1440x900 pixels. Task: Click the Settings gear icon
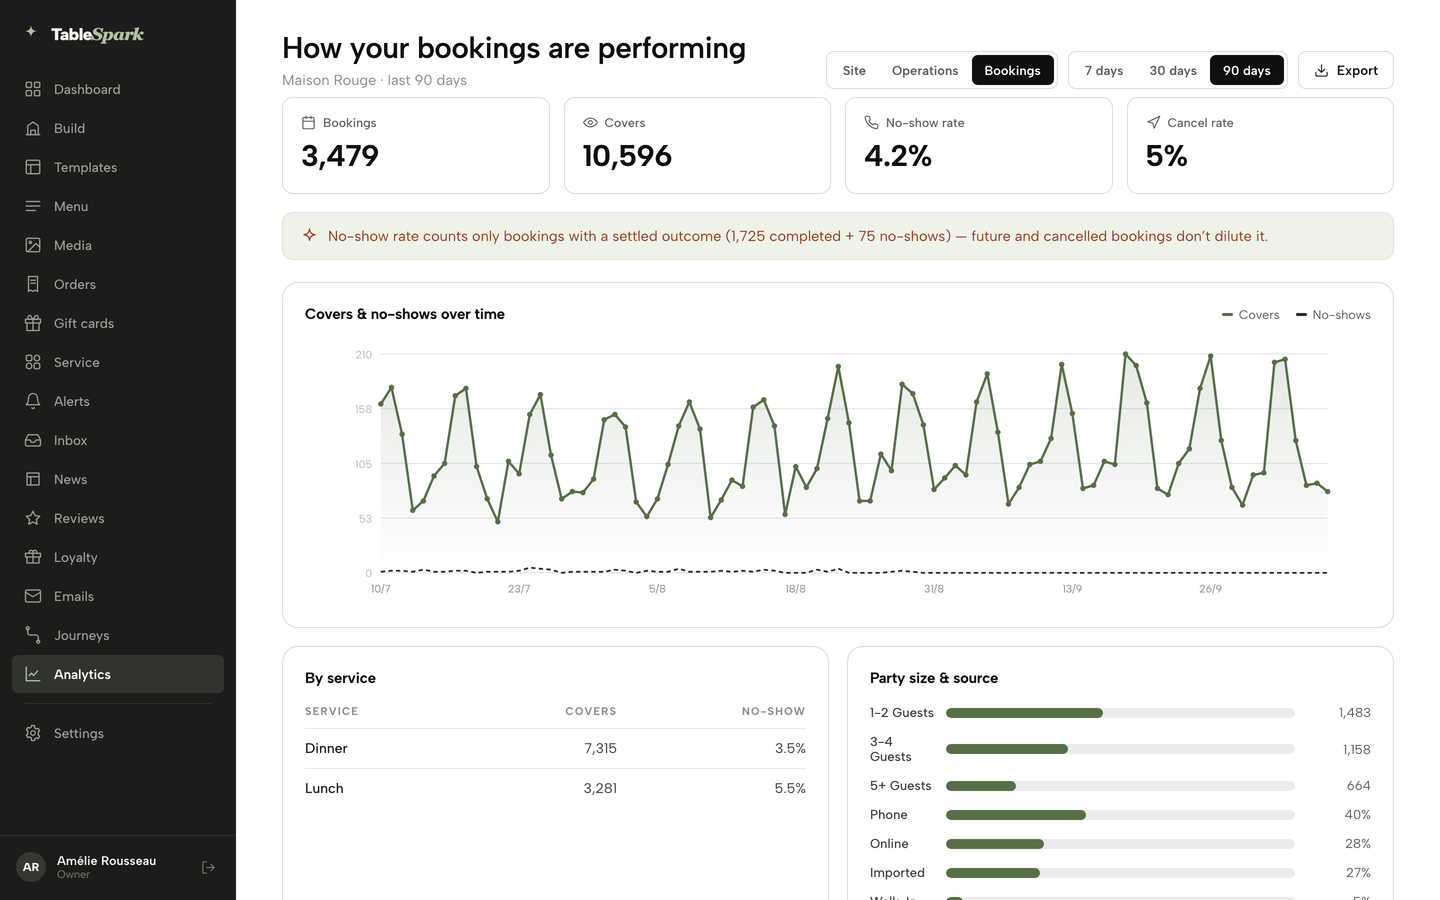[x=33, y=733]
